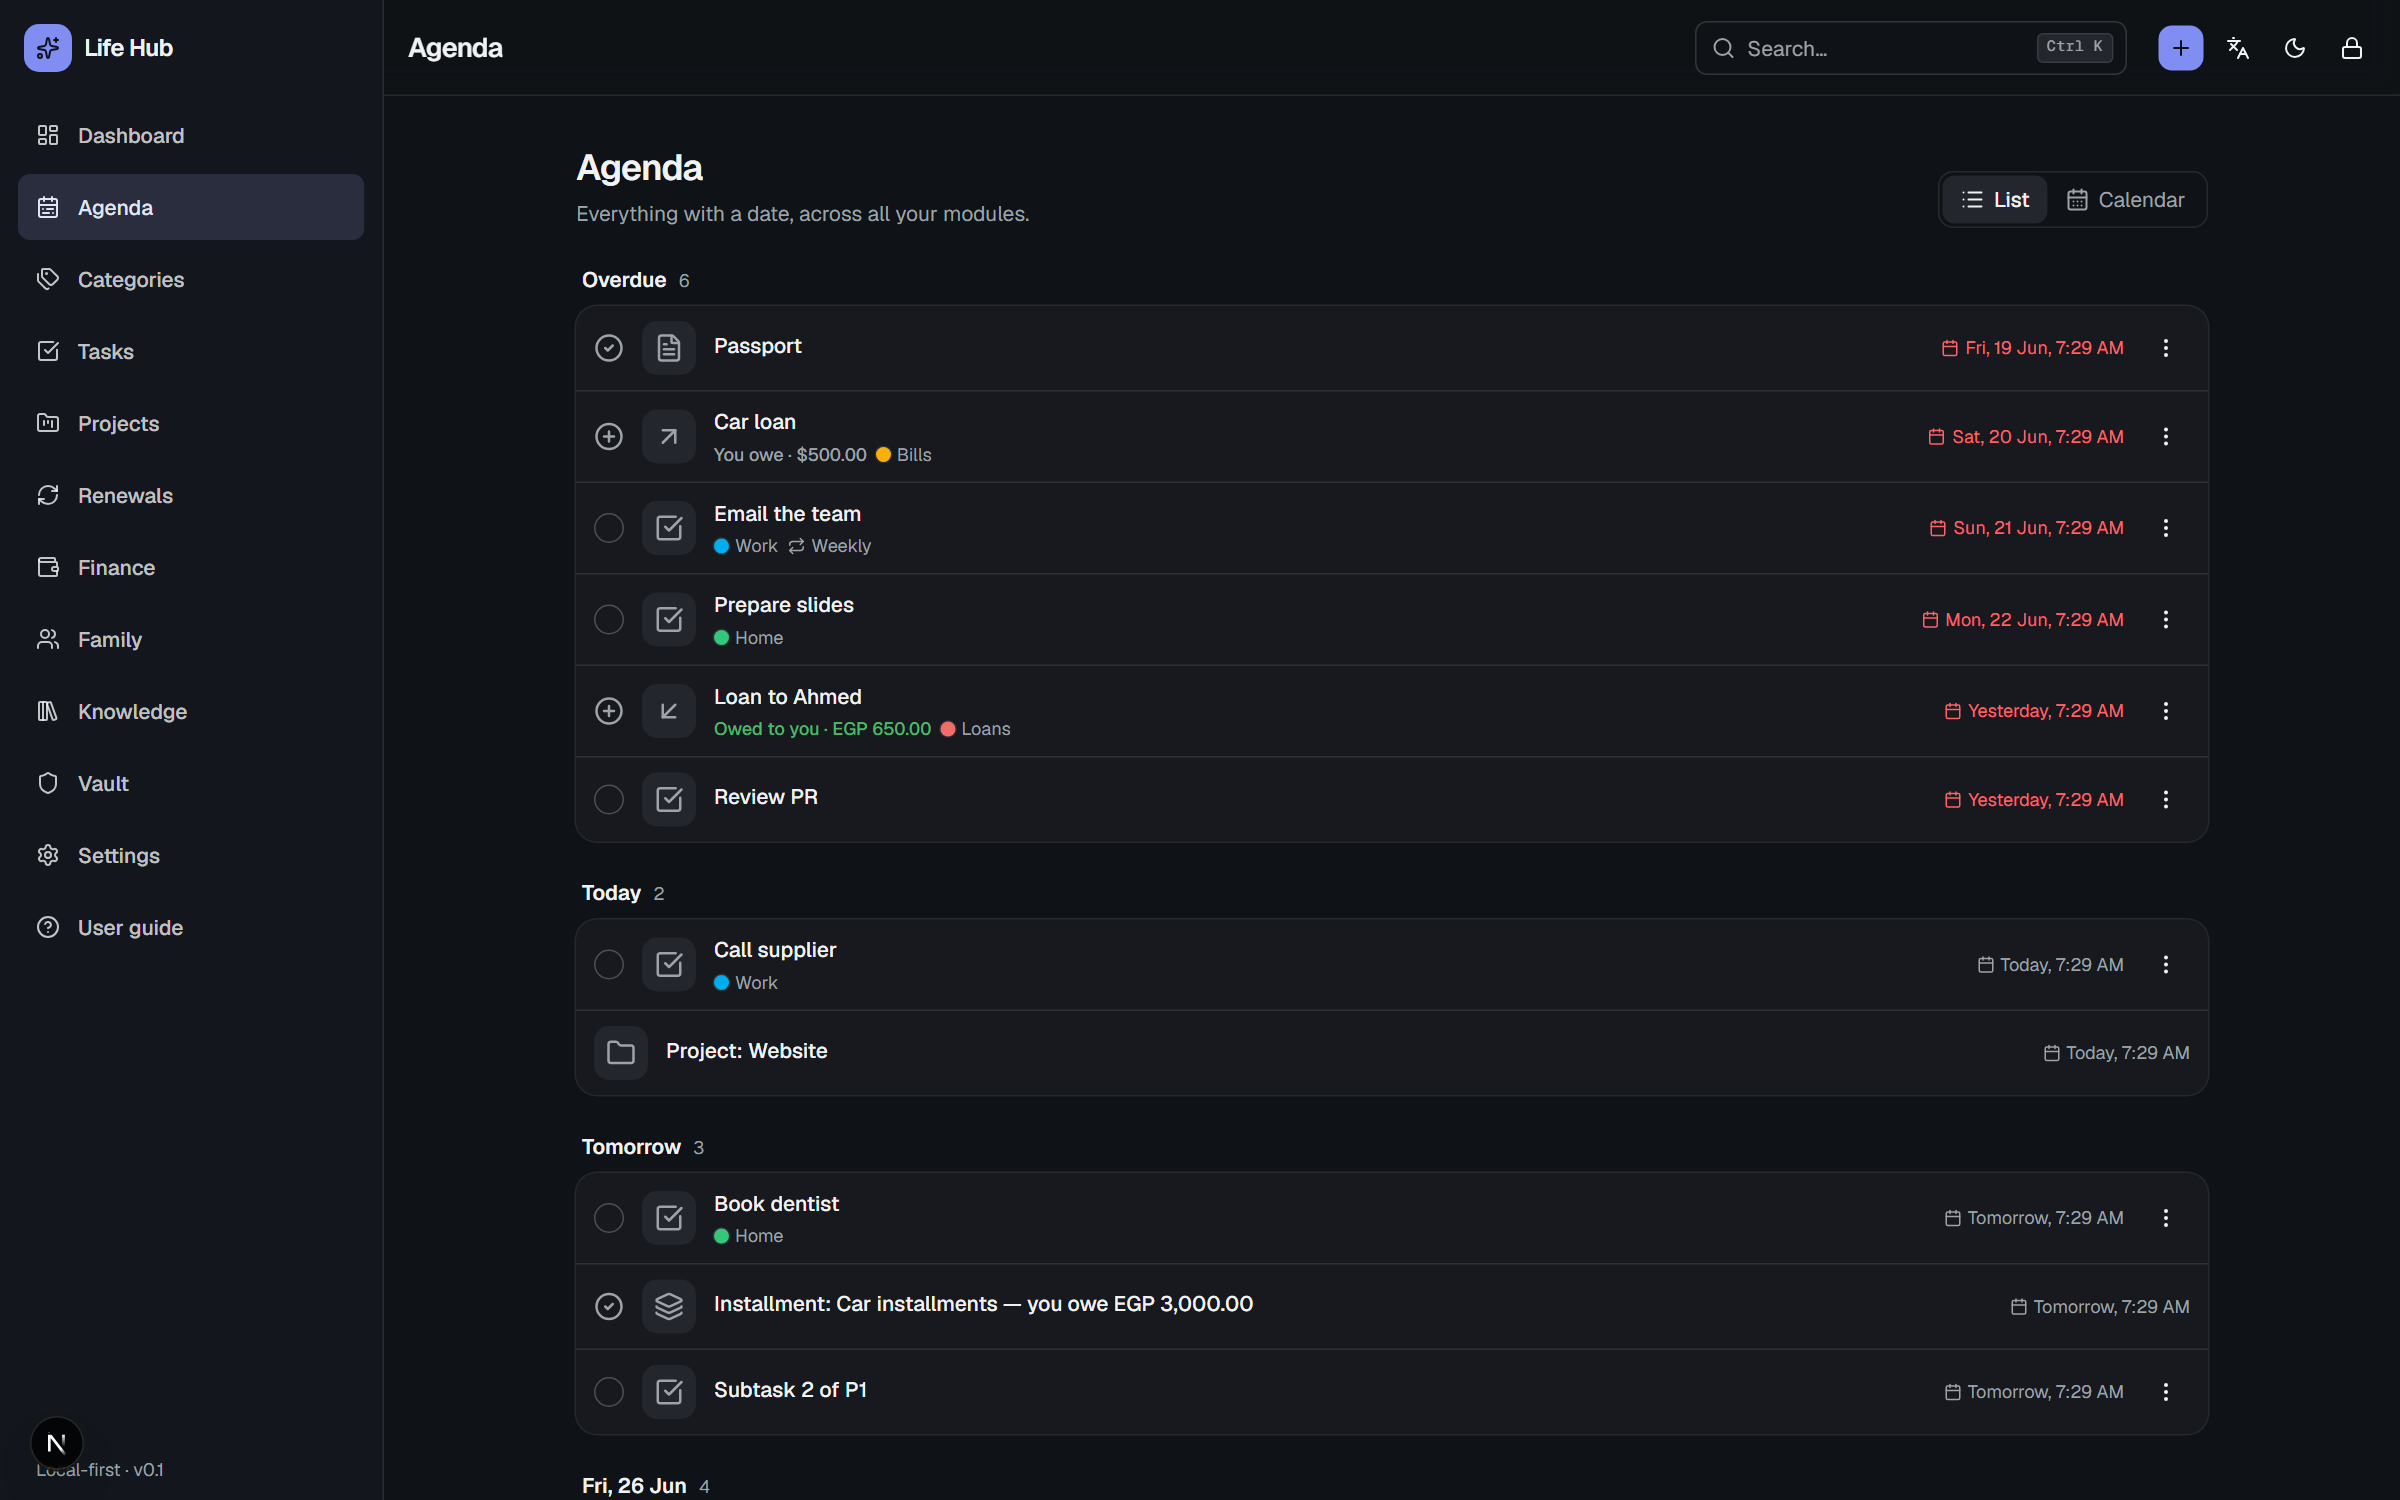Open Installment: Car installments entry title
The image size is (2400, 1500).
(x=983, y=1304)
